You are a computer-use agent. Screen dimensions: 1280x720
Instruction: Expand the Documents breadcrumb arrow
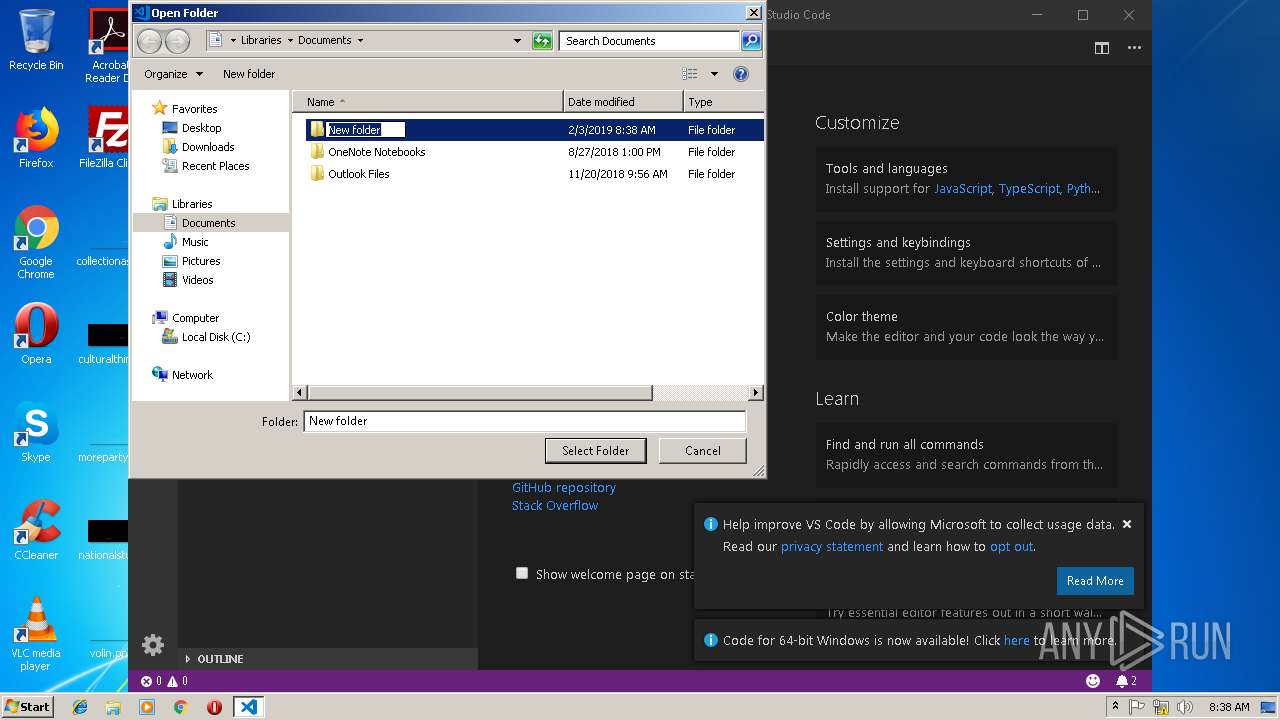click(360, 41)
